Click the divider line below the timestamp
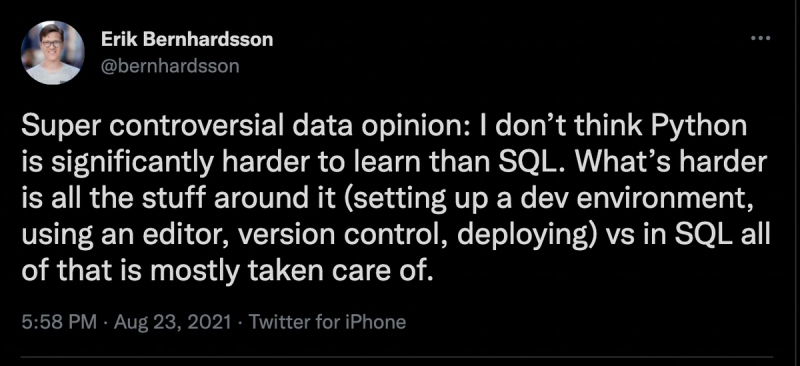 tap(397, 356)
